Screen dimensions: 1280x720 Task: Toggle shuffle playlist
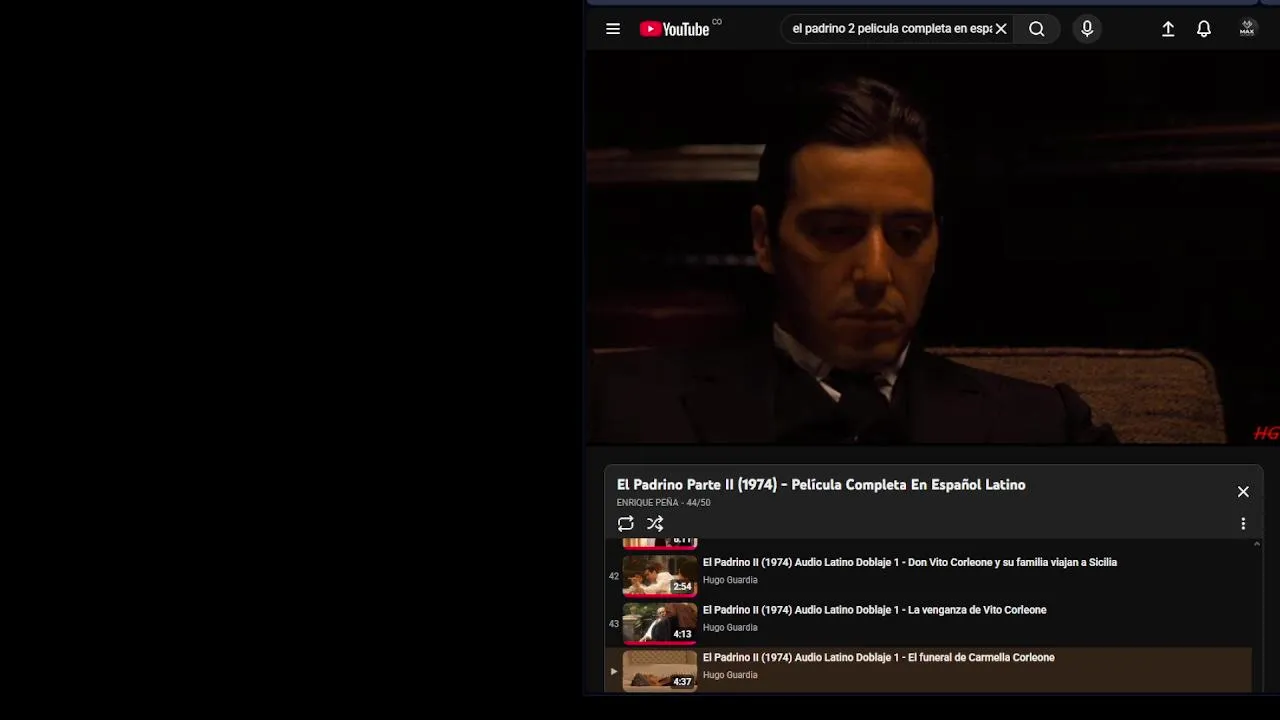tap(655, 523)
